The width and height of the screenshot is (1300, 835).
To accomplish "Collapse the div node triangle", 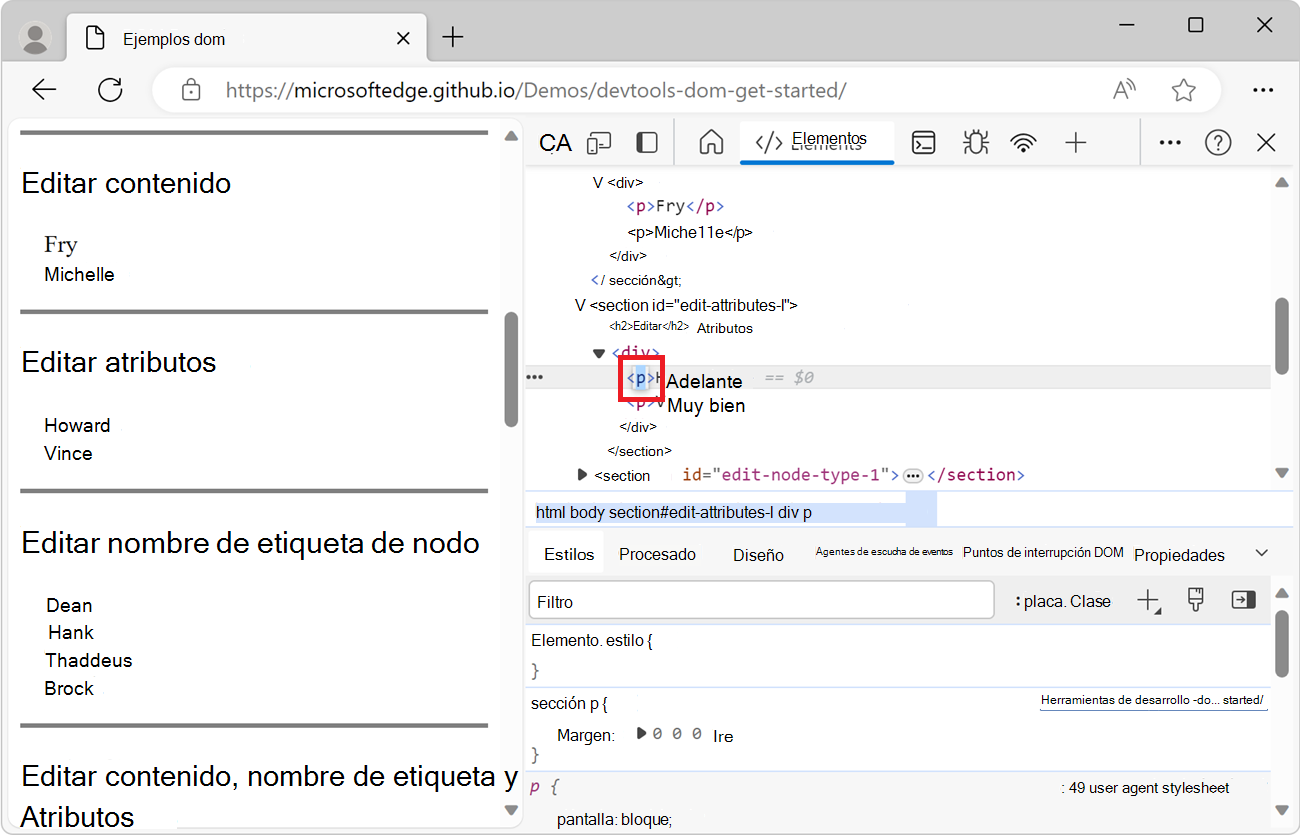I will [x=599, y=352].
